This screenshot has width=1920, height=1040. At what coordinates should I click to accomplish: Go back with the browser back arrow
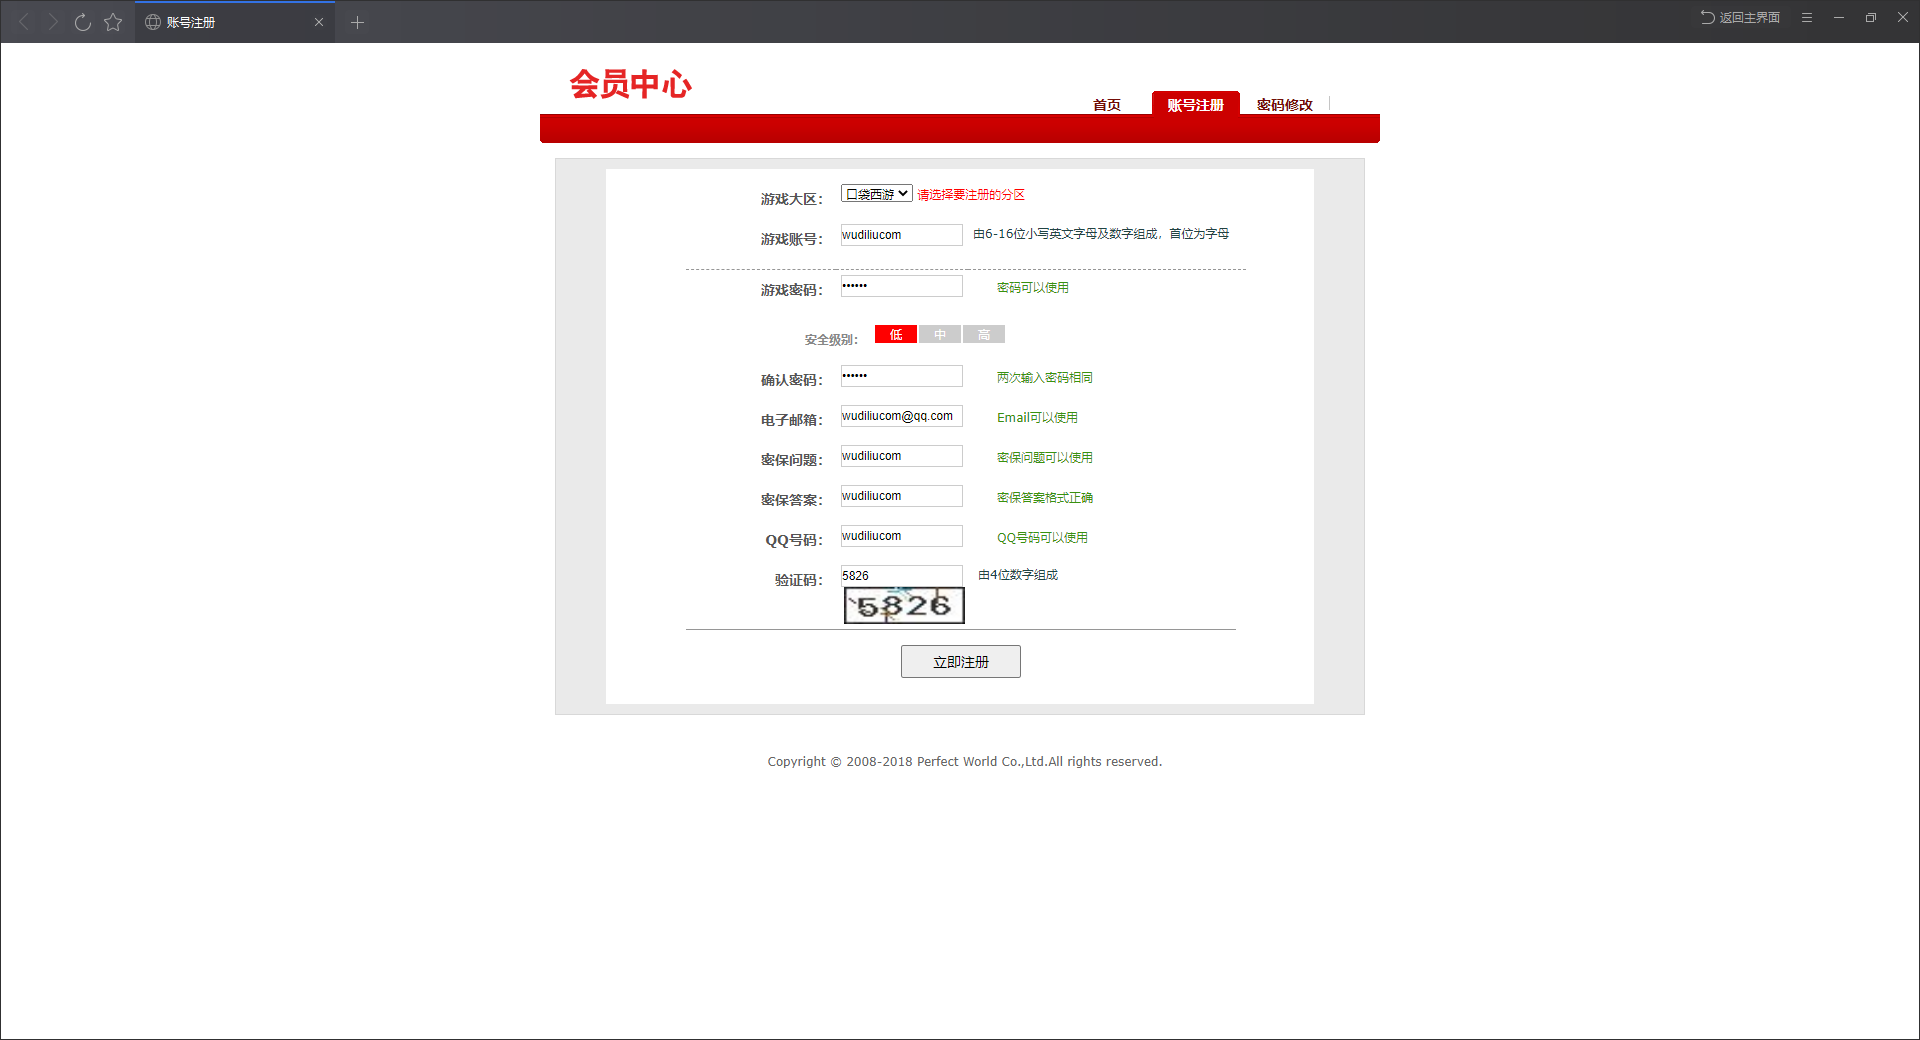24,22
